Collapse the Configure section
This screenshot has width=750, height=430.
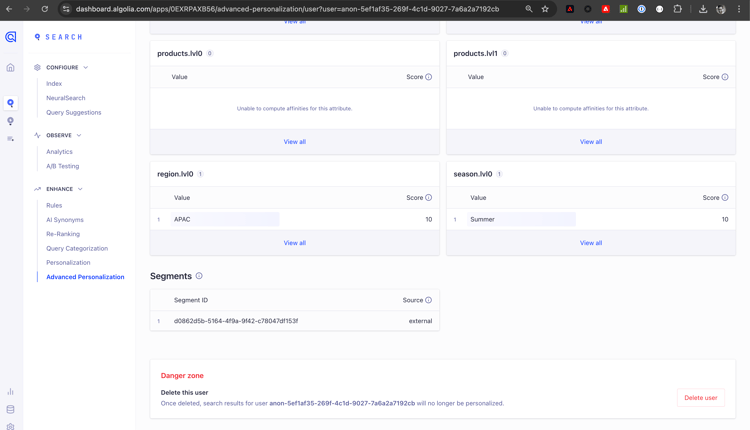86,68
